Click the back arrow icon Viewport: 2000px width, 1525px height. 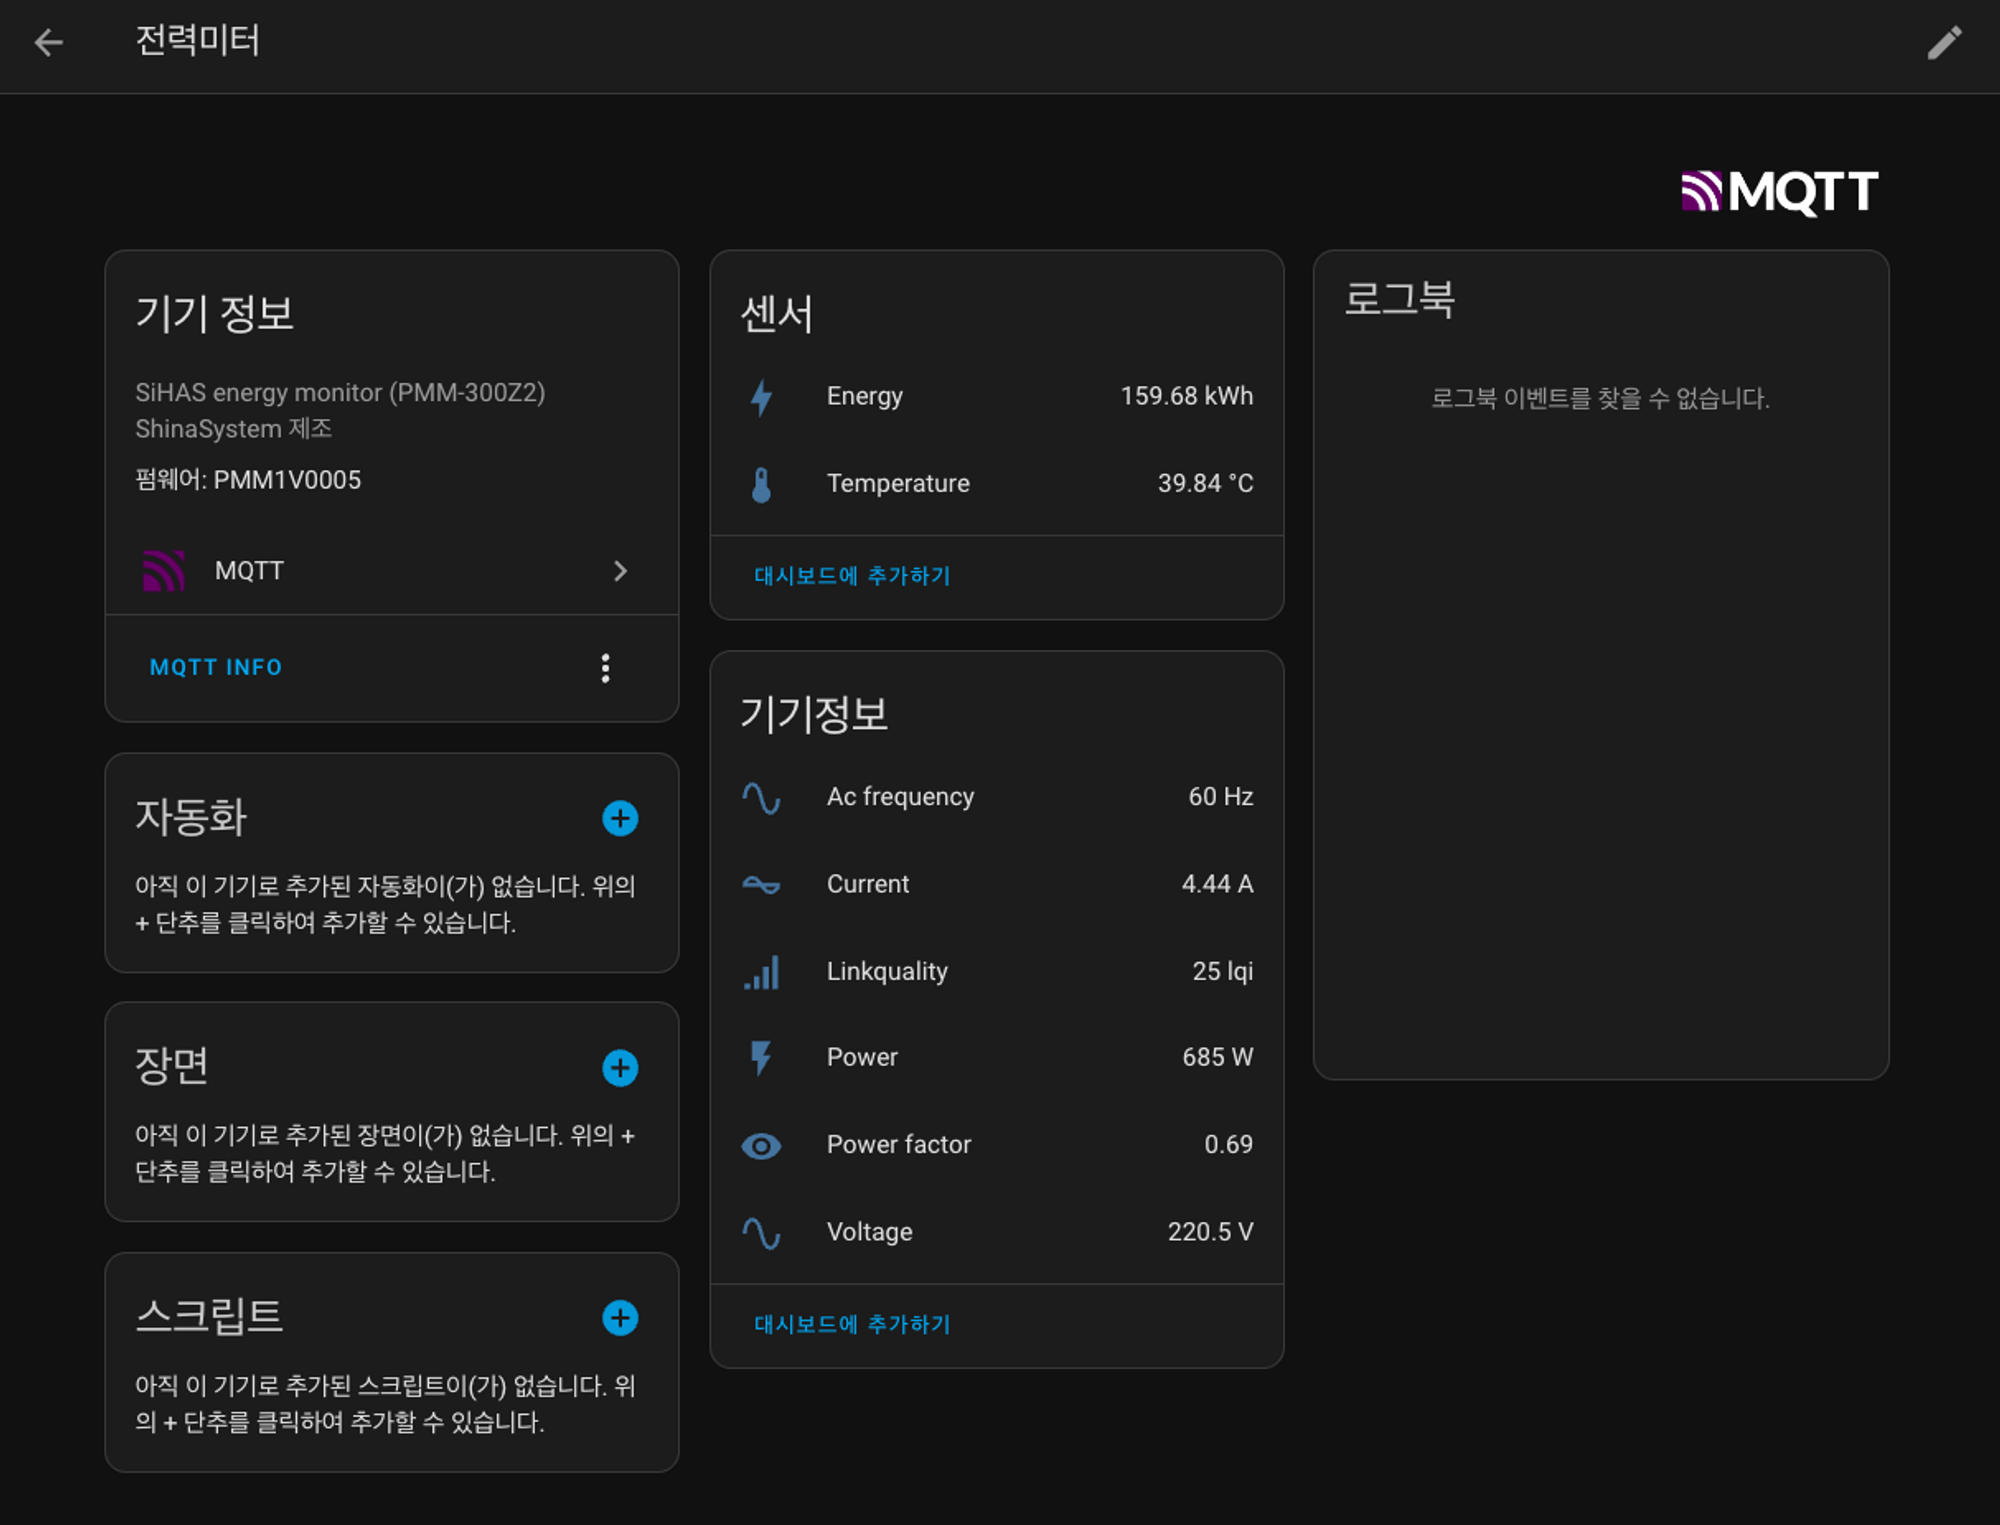tap(48, 42)
